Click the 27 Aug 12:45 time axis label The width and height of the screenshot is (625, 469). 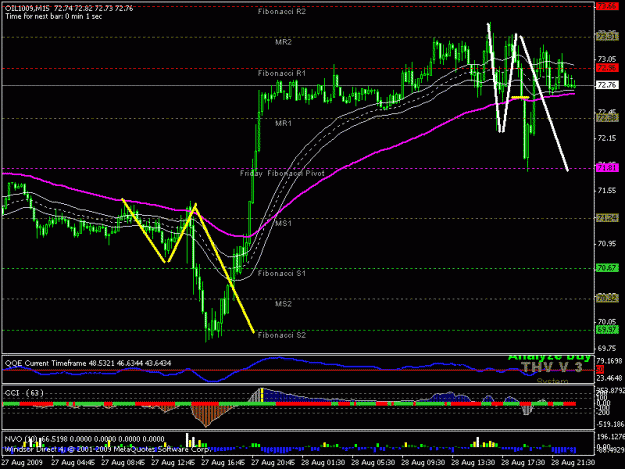[173, 463]
